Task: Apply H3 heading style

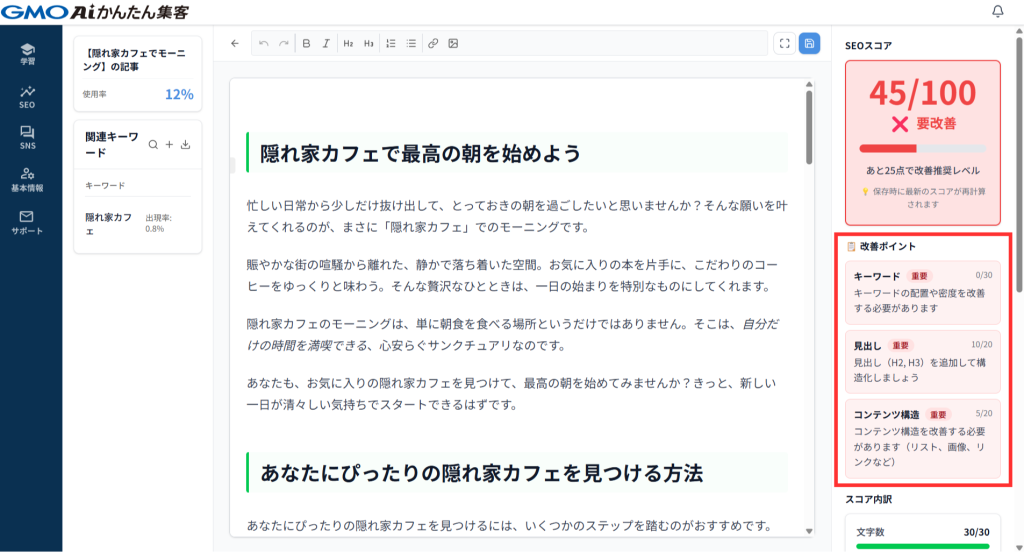Action: pos(369,44)
